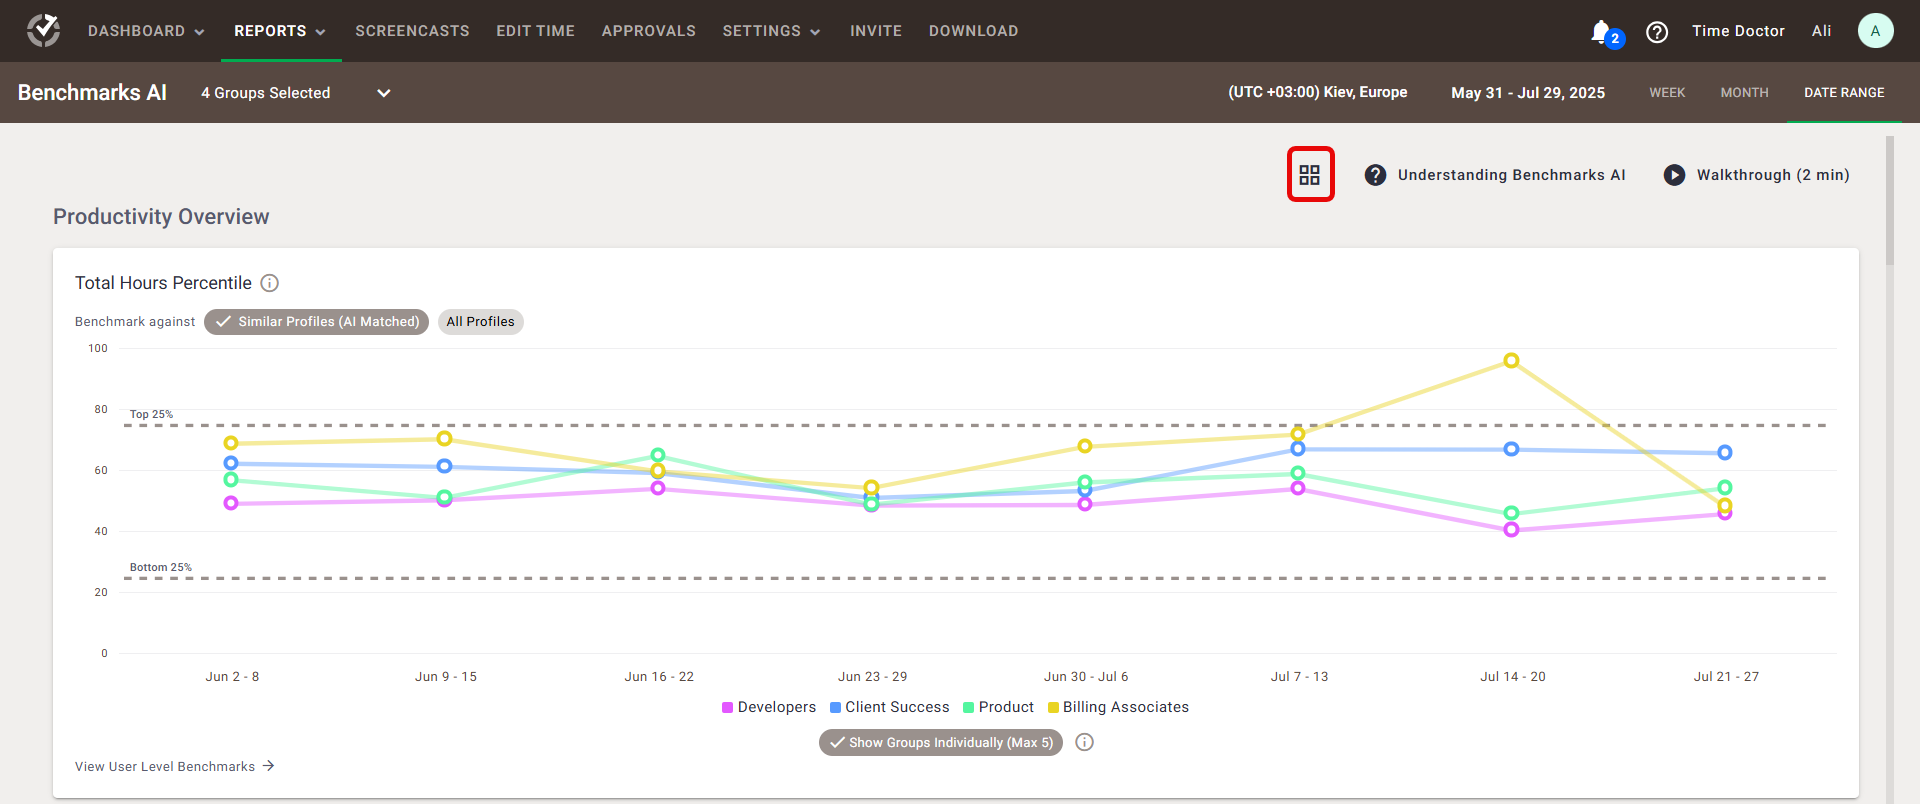The image size is (1920, 804).
Task: Click the Time Doctor checkmark logo
Action: click(43, 31)
